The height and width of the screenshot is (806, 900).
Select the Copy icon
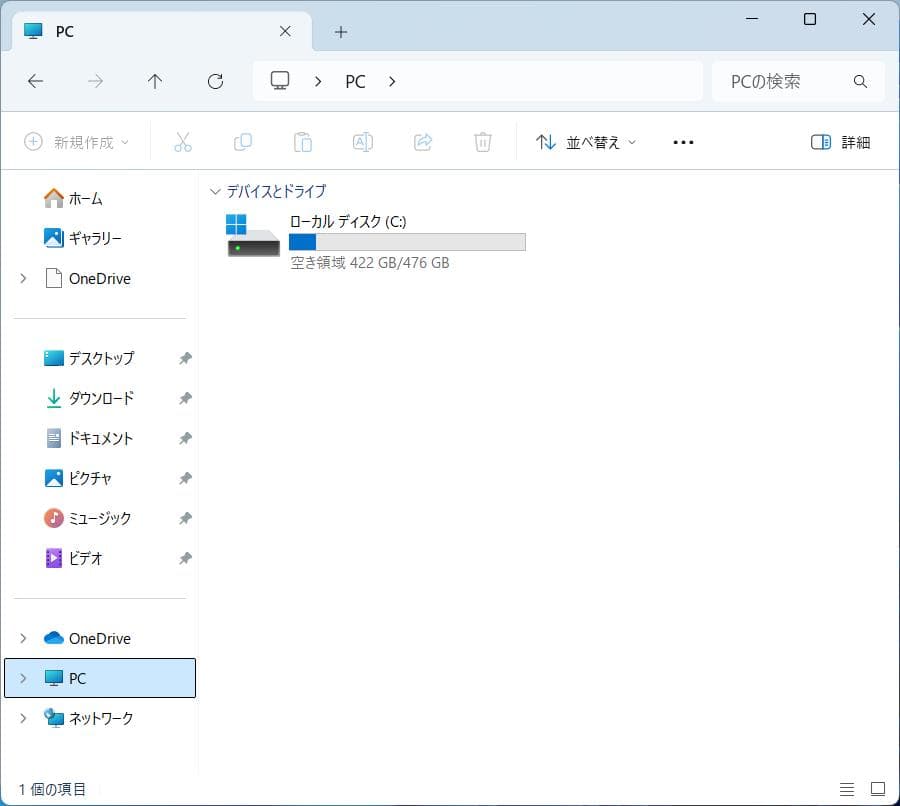click(x=242, y=141)
